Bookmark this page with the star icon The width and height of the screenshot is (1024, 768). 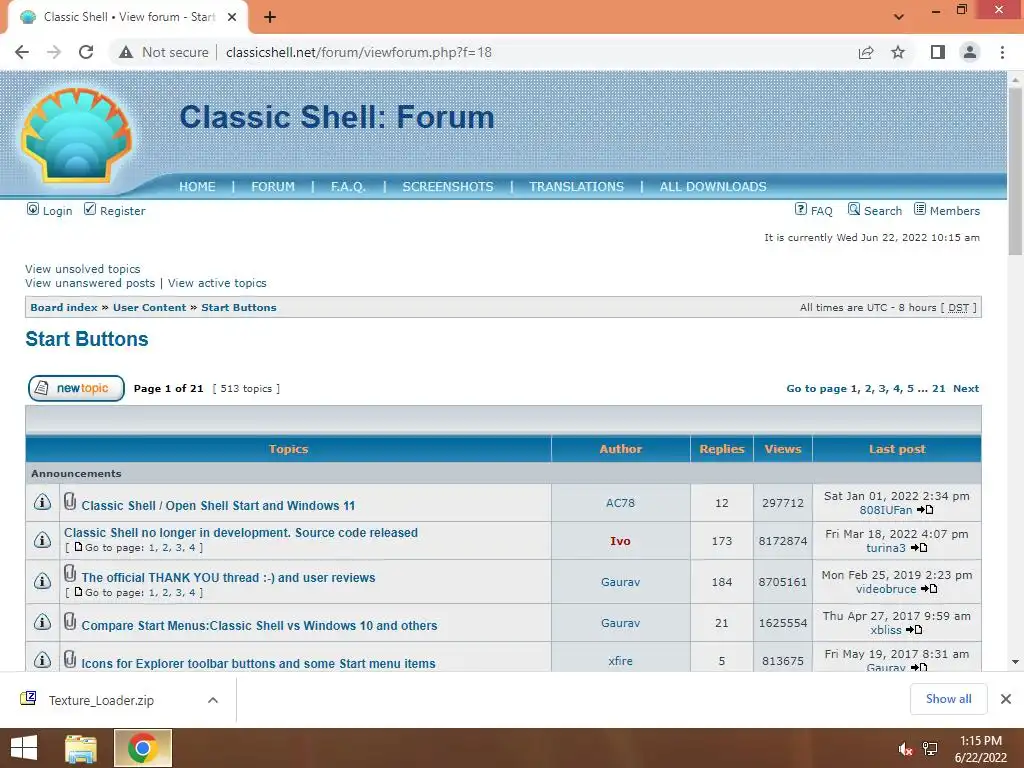tap(898, 52)
